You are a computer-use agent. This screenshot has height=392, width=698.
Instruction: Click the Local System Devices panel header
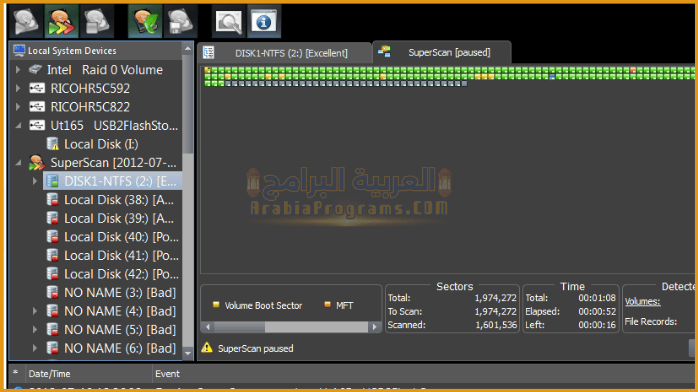[95, 51]
